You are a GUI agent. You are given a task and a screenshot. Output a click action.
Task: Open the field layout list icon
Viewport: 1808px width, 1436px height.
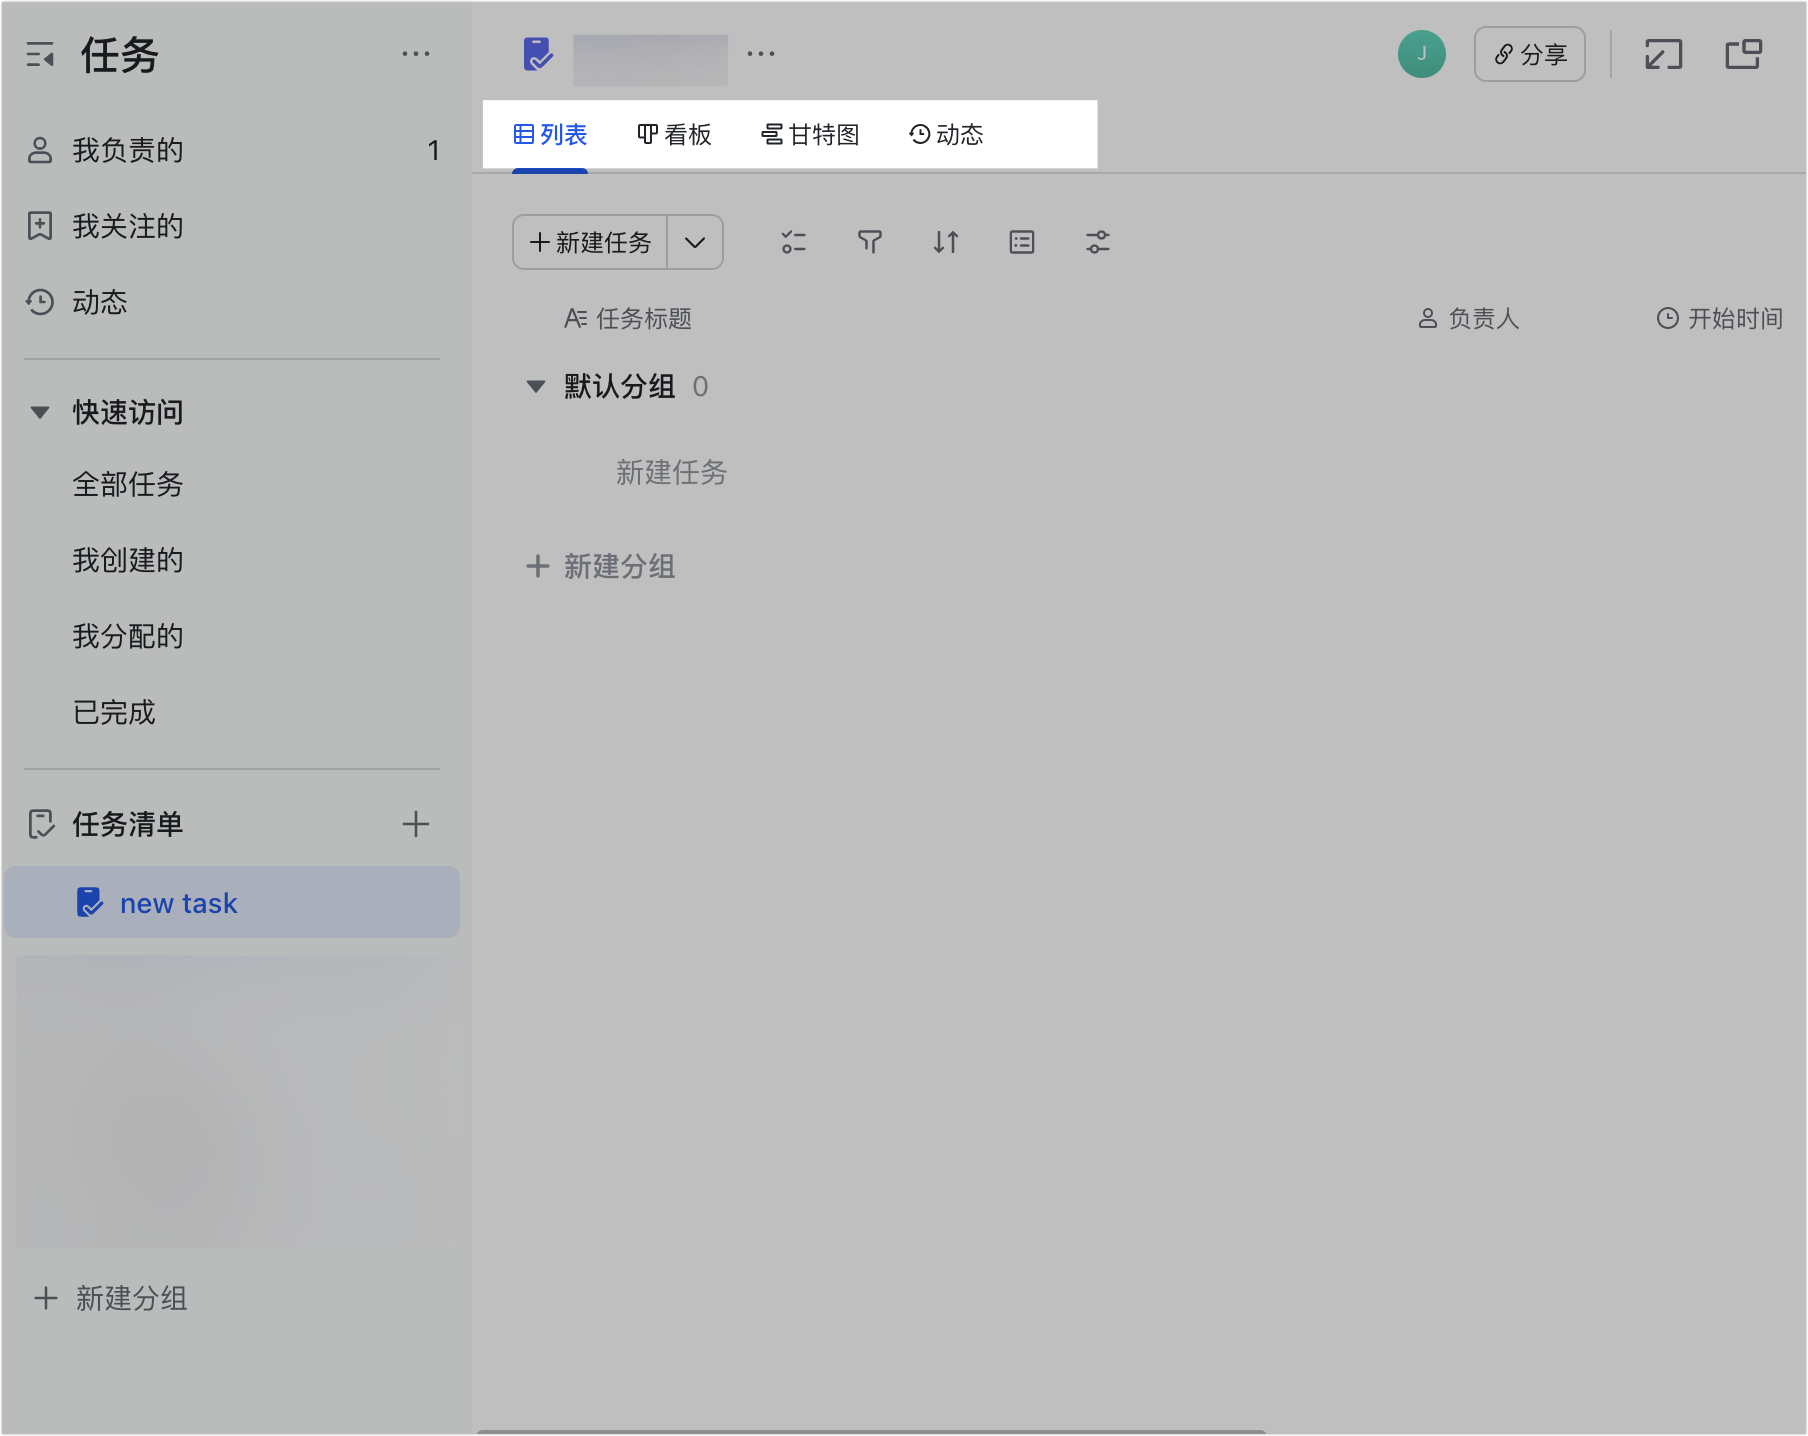1021,242
